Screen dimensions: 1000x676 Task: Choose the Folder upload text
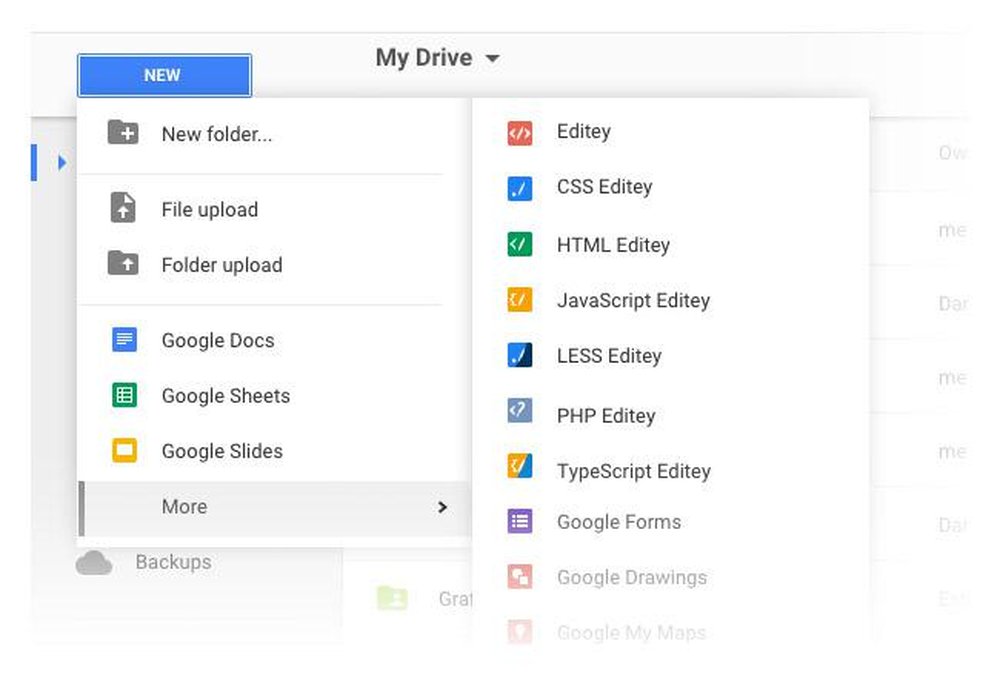click(x=222, y=265)
